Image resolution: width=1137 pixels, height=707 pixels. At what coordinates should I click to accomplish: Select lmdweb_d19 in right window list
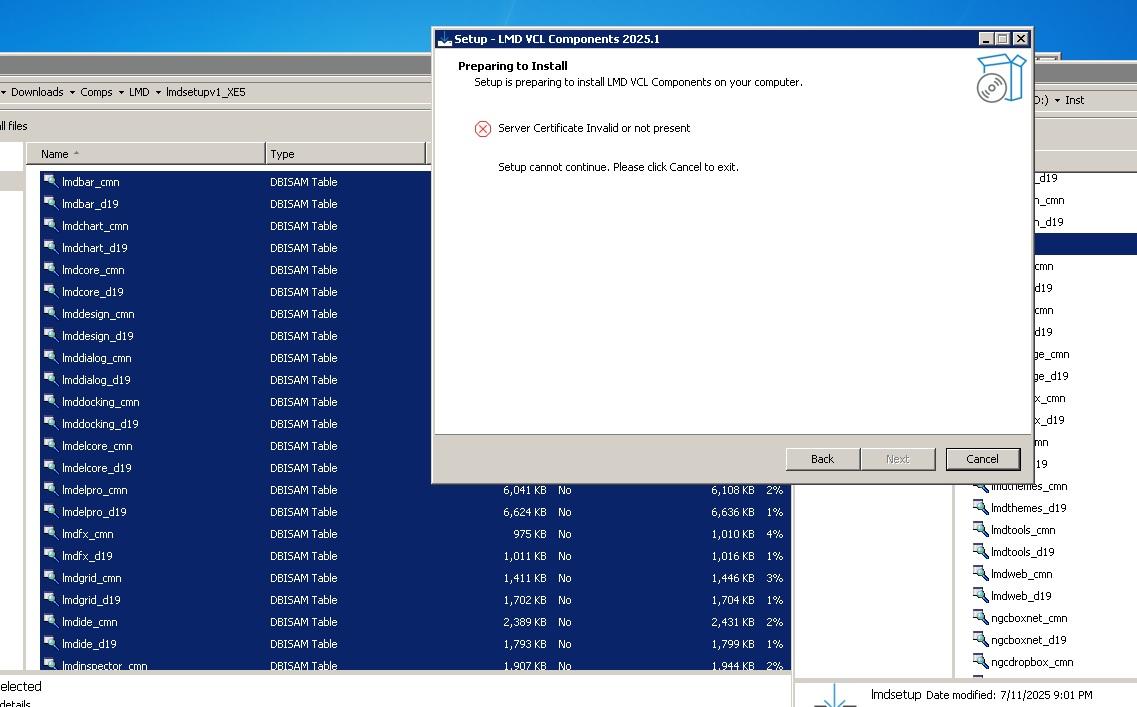point(1021,596)
